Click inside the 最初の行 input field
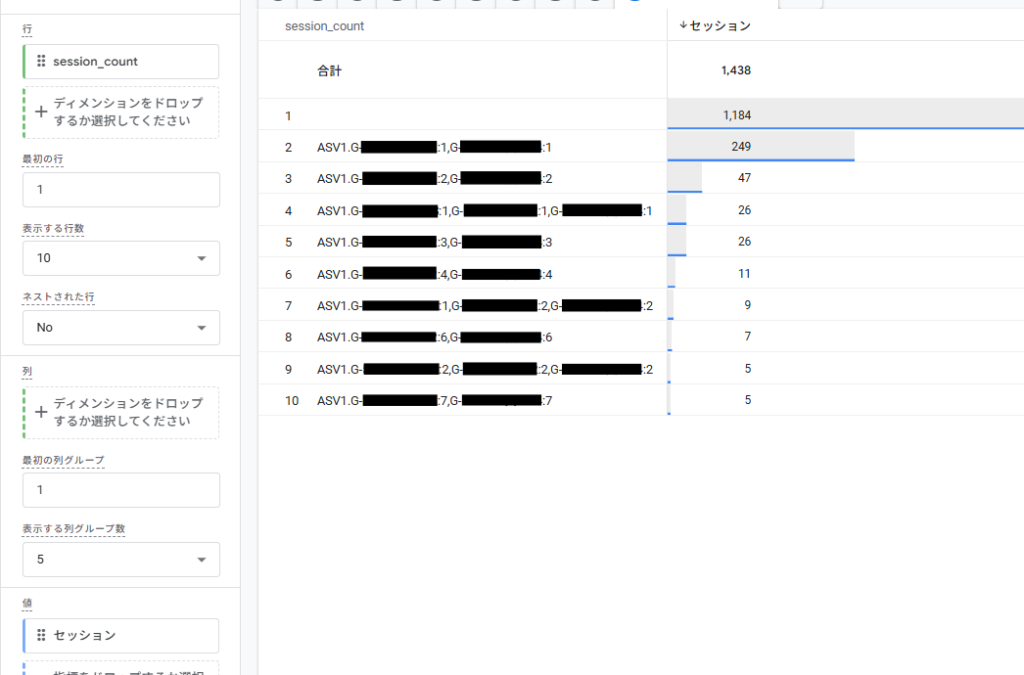The image size is (1024, 675). point(120,189)
